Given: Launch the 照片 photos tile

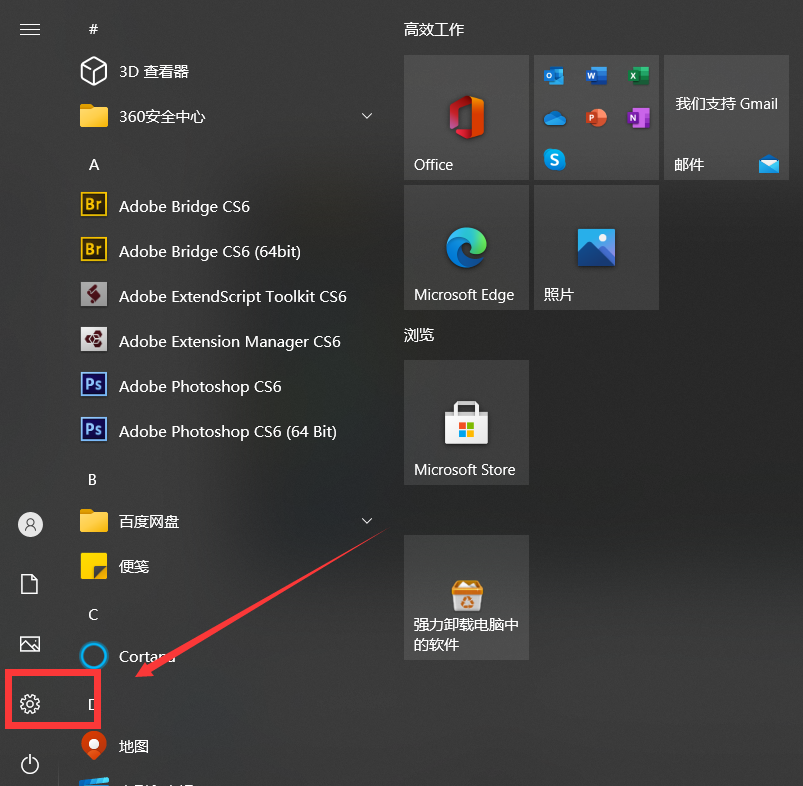Looking at the screenshot, I should tap(596, 247).
